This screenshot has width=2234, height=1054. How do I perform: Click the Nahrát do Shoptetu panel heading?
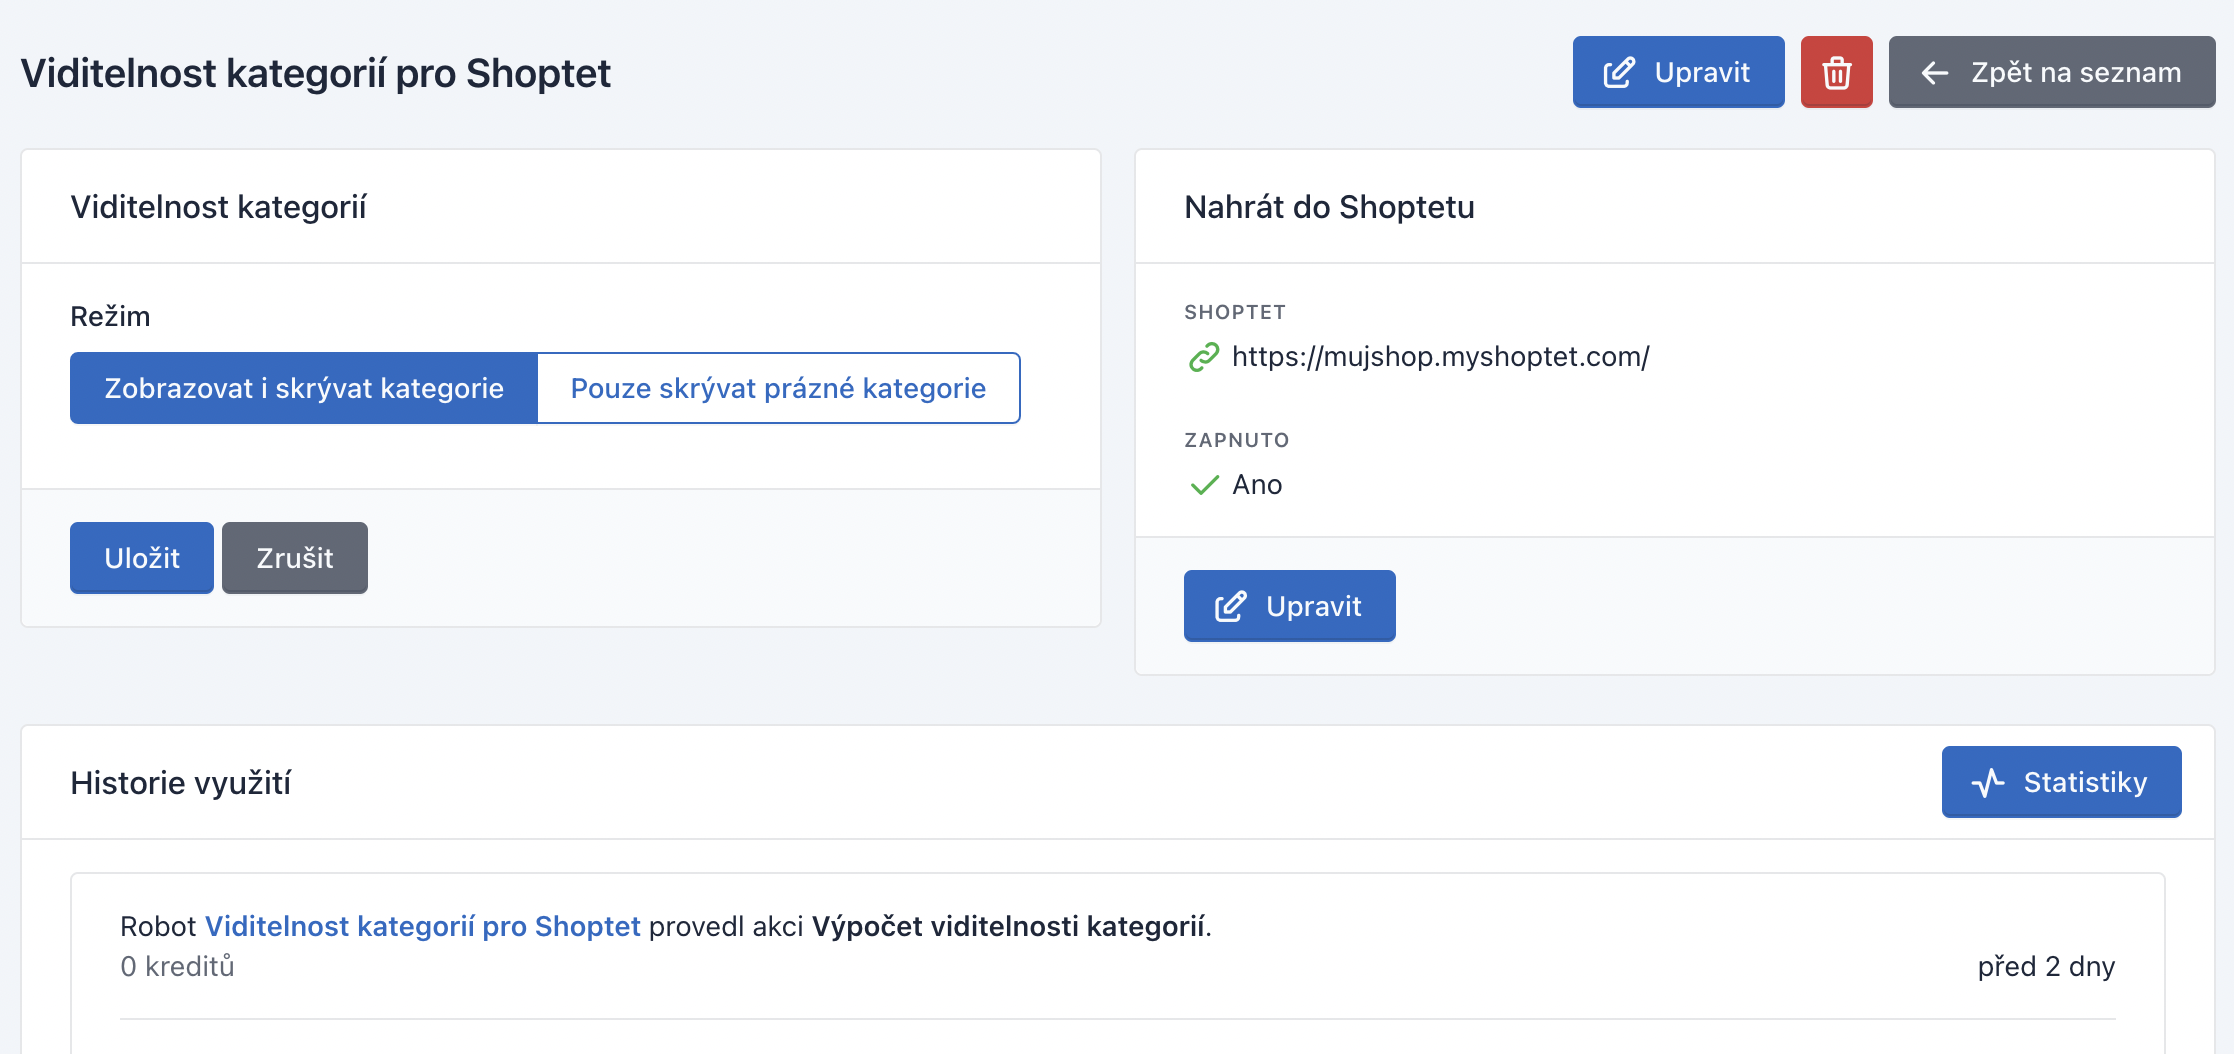(1329, 207)
